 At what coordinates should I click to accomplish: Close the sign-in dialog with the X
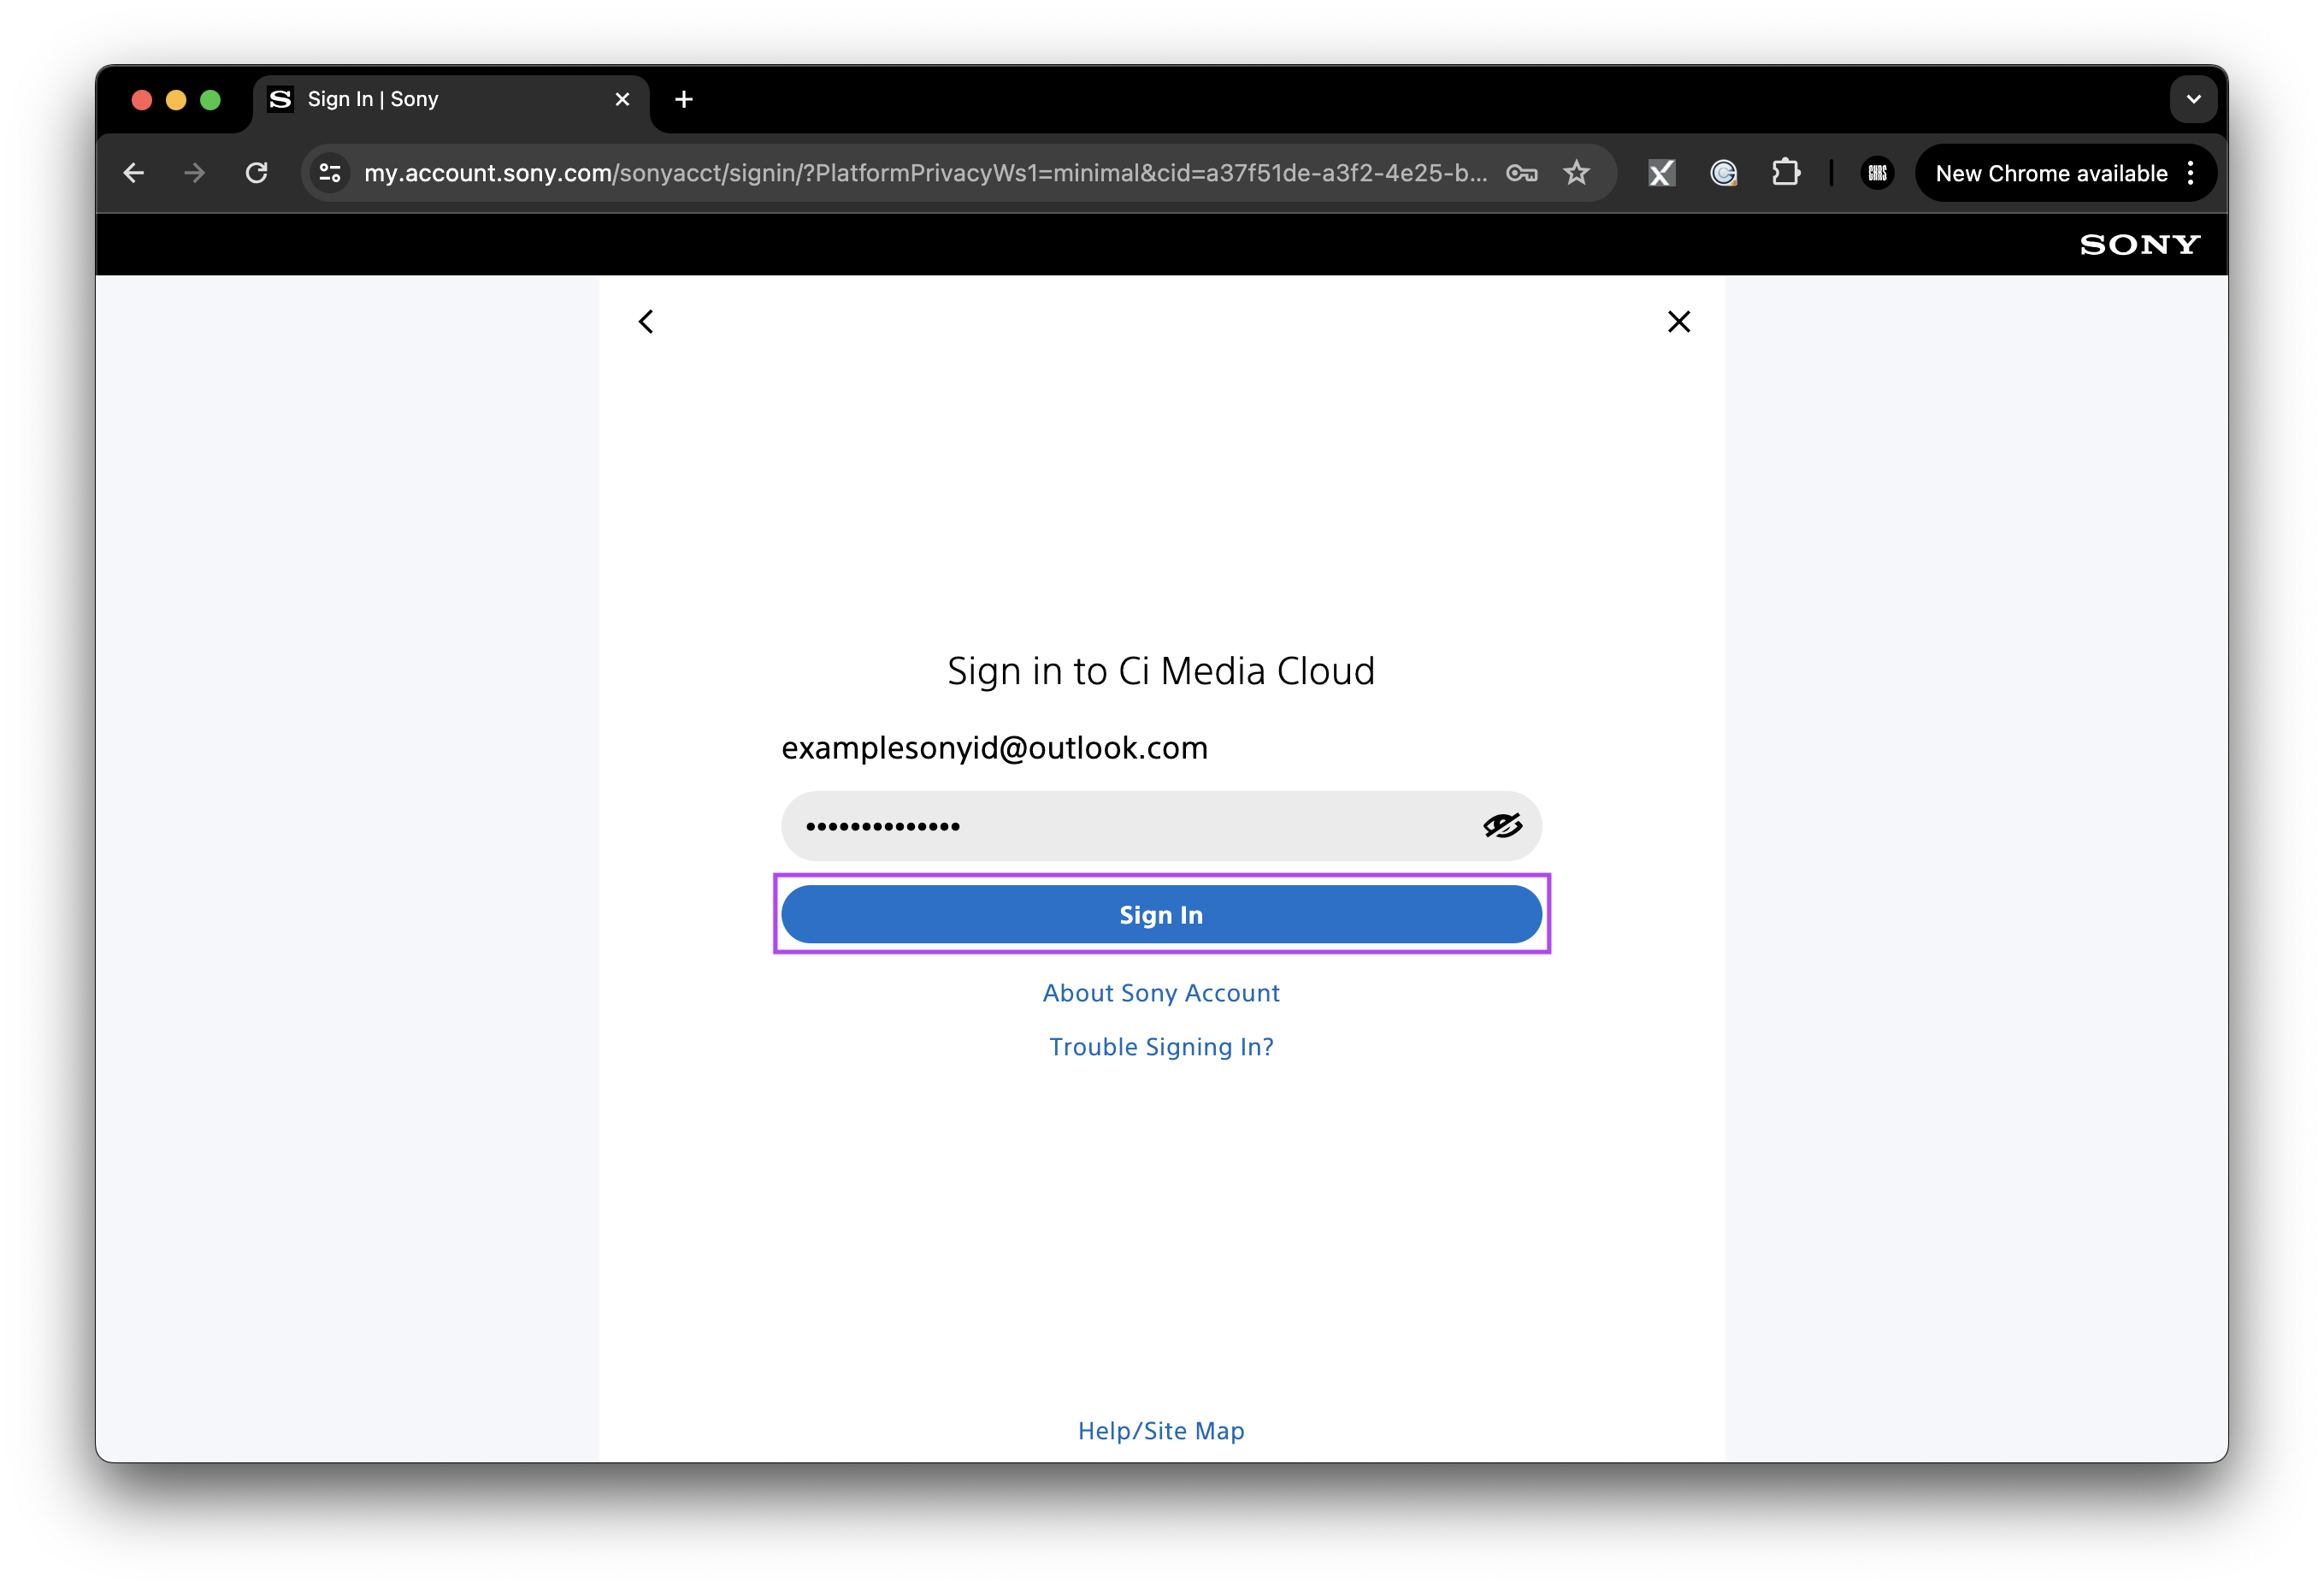coord(1679,321)
